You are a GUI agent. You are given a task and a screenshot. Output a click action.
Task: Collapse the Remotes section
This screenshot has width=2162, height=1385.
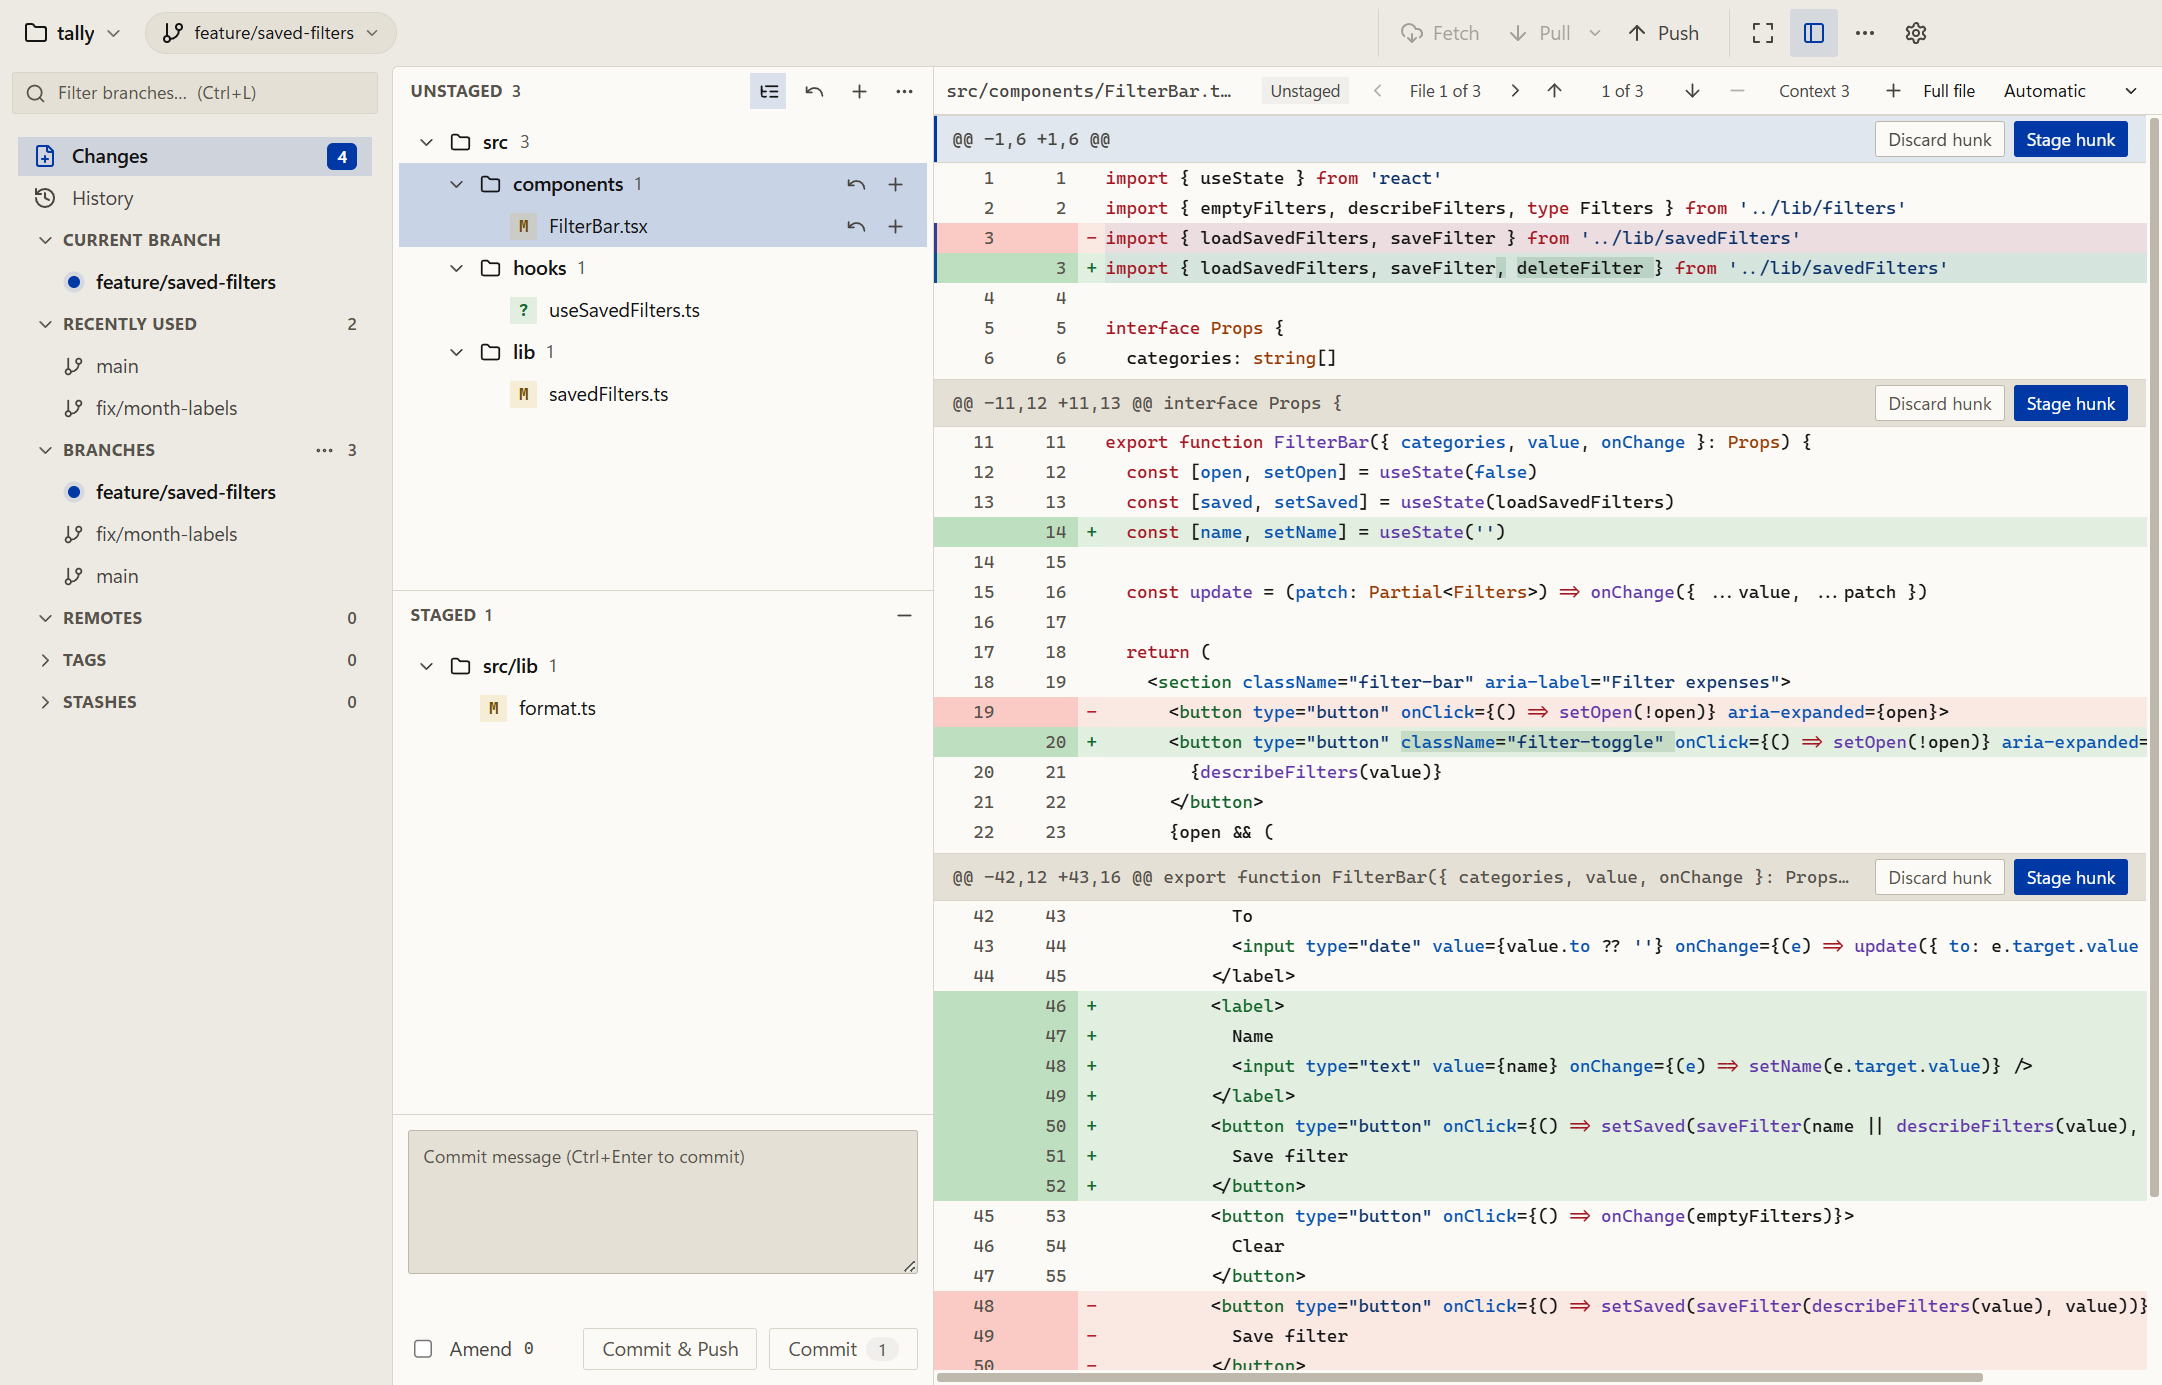tap(45, 618)
